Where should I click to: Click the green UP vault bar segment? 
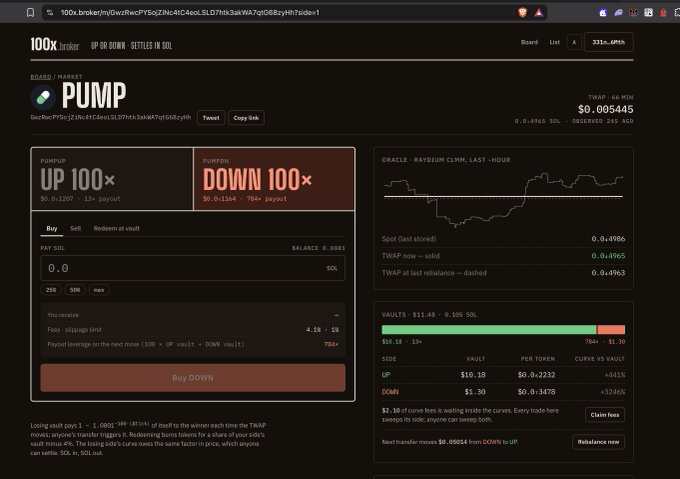point(489,329)
